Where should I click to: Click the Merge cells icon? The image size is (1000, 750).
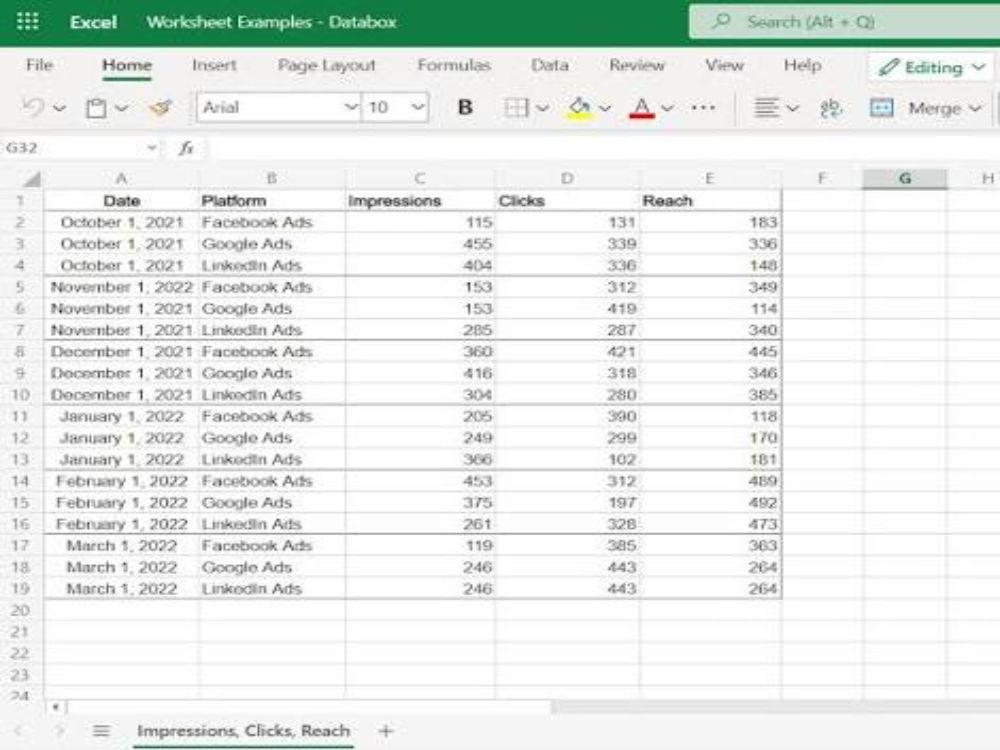[x=881, y=108]
